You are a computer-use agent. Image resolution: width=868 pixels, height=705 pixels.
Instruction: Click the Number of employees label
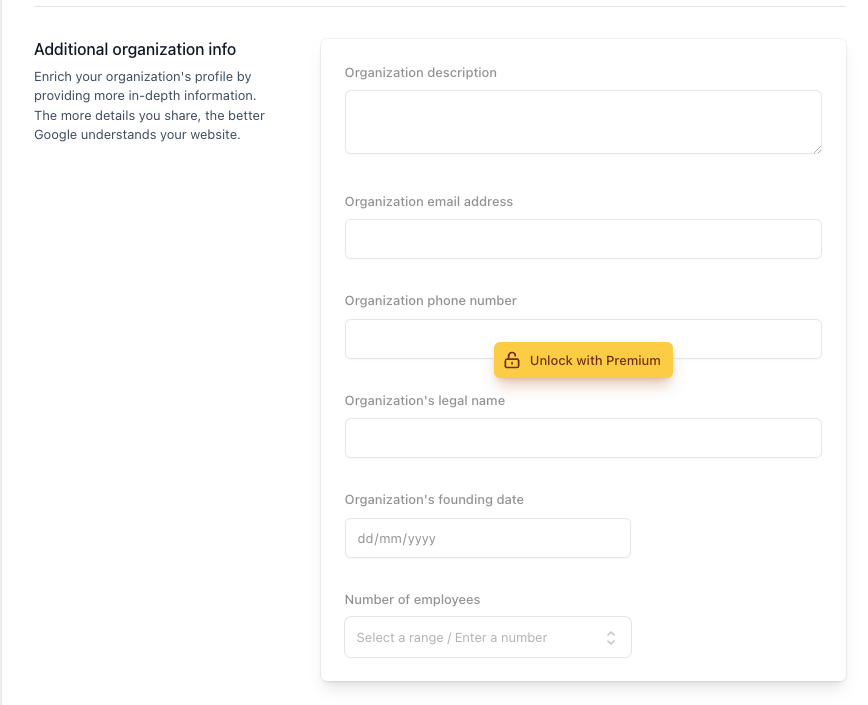coord(413,599)
